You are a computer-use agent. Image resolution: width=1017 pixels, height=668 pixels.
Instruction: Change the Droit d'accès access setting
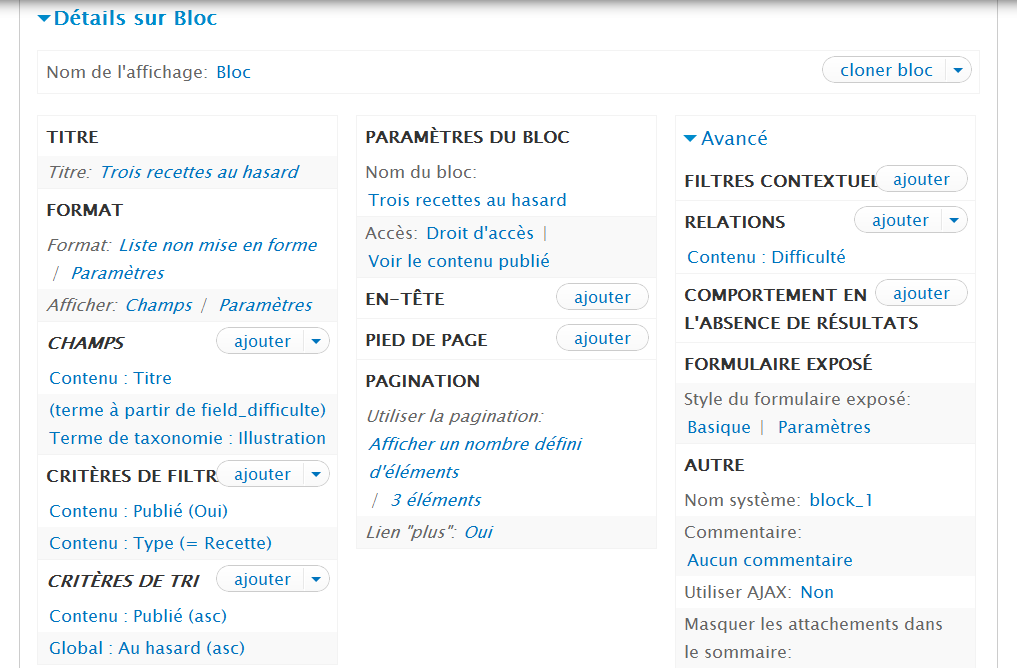(480, 233)
